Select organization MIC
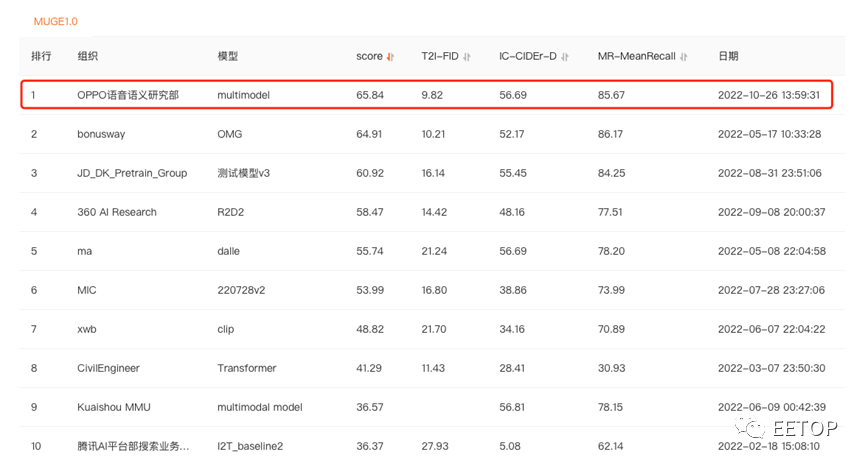 (x=87, y=290)
